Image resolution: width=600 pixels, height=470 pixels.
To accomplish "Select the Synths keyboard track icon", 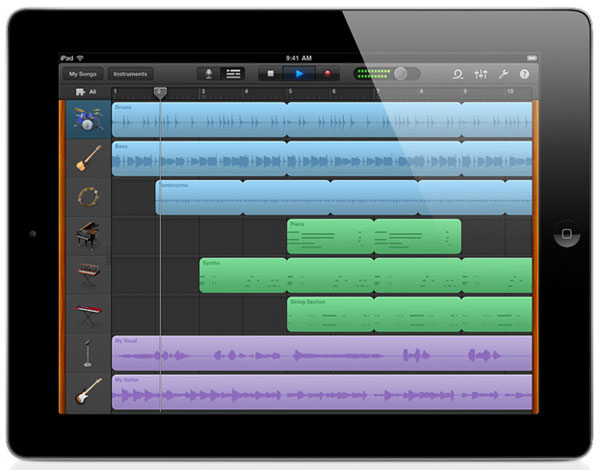I will pyautogui.click(x=88, y=275).
